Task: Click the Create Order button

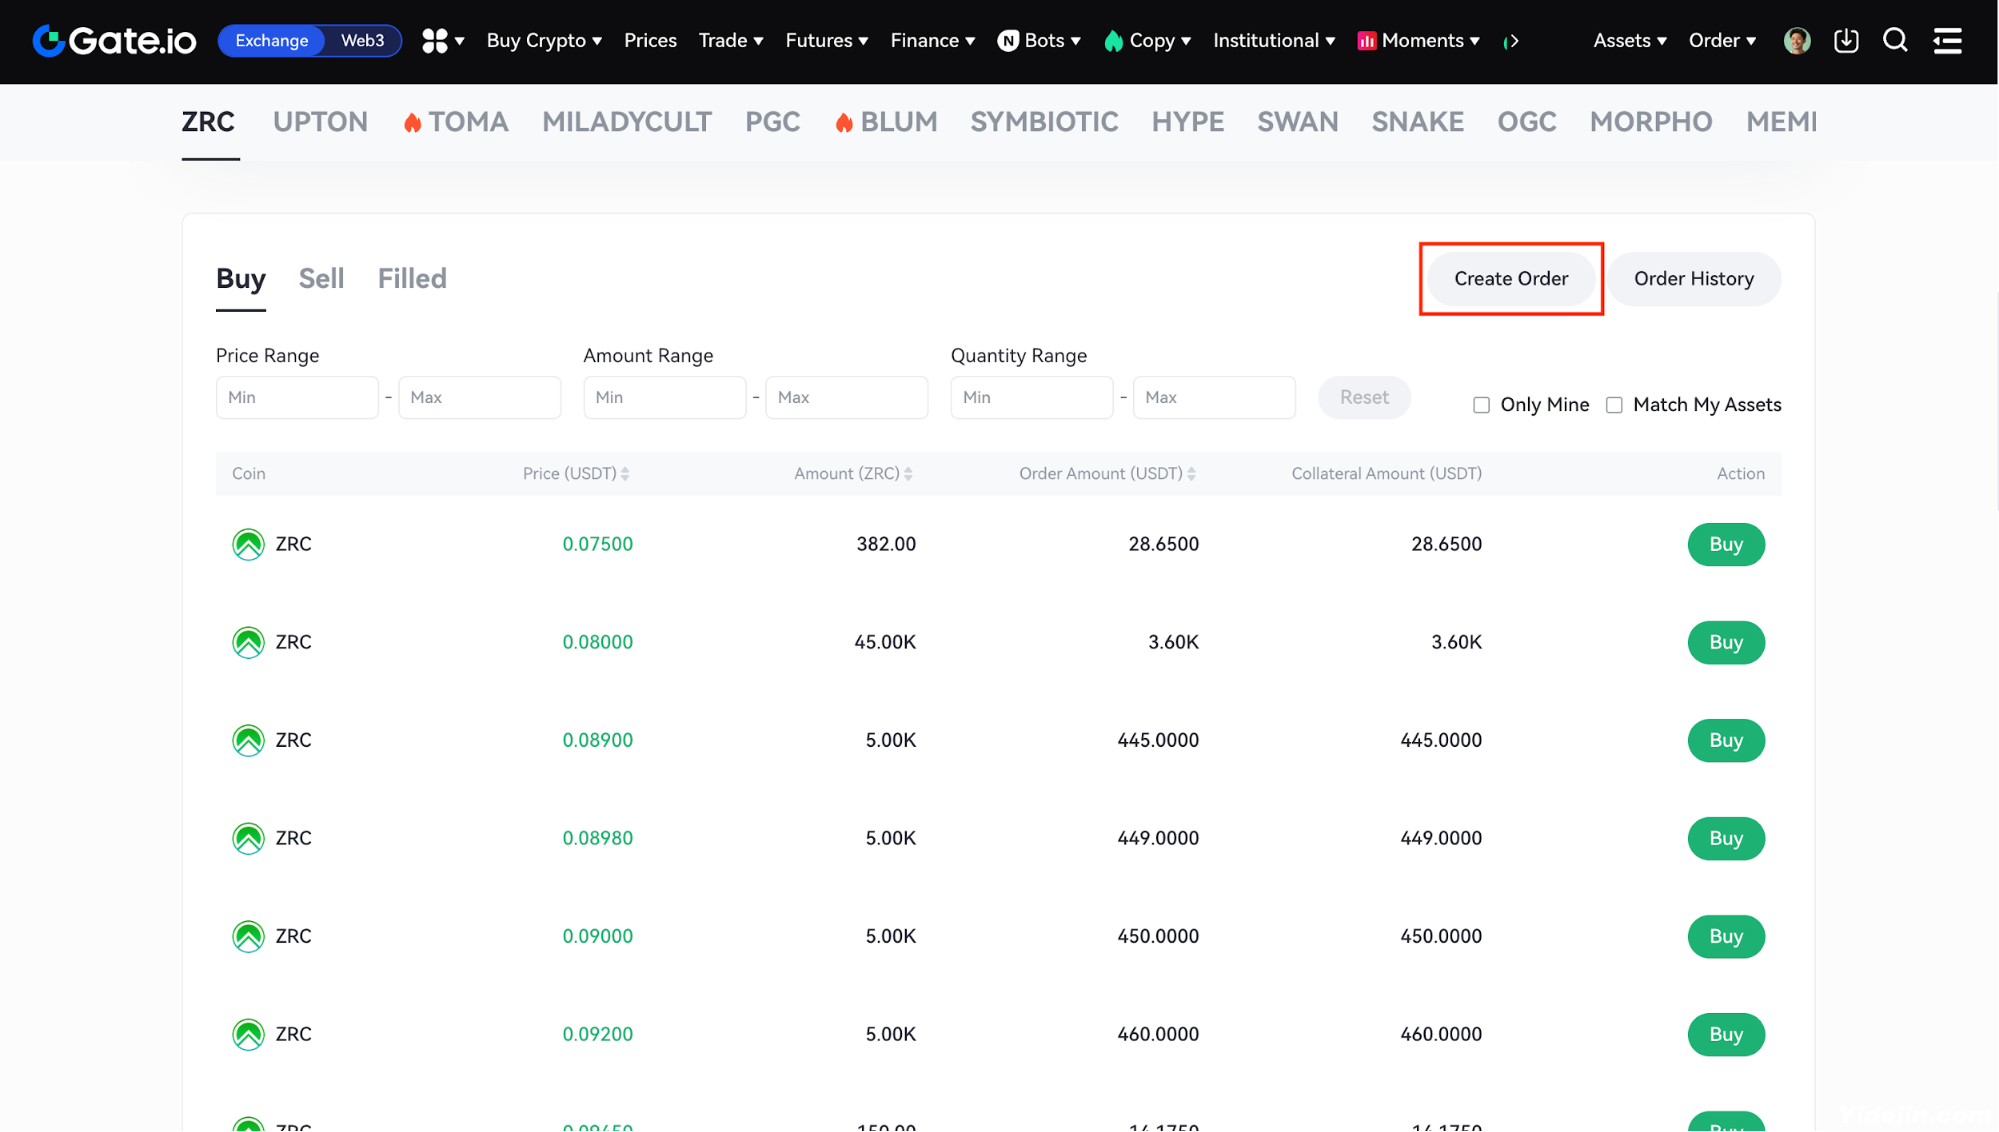Action: (x=1511, y=279)
